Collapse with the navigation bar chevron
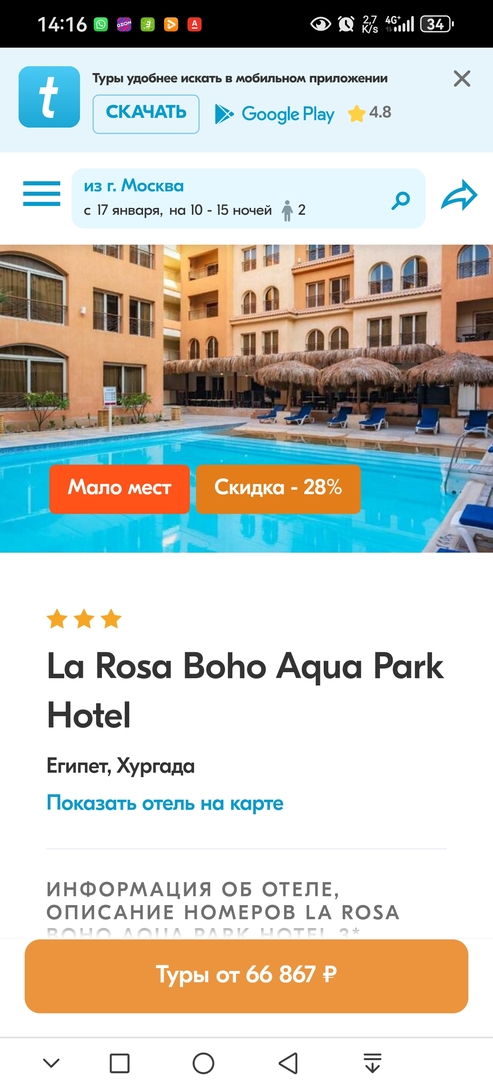The width and height of the screenshot is (493, 1090). [51, 1062]
